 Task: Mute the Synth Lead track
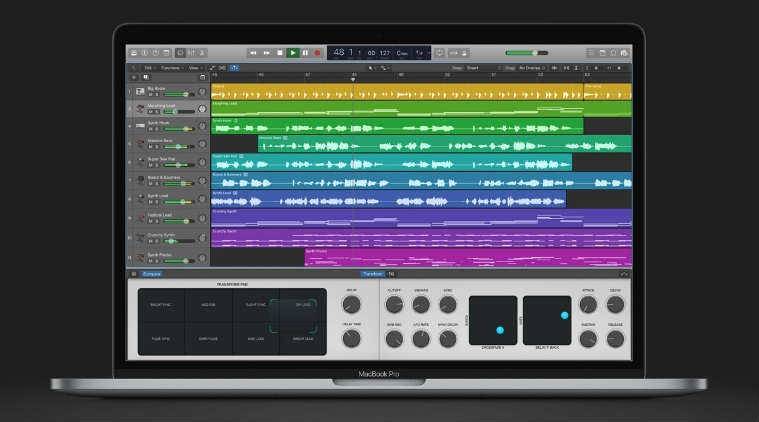[x=151, y=202]
